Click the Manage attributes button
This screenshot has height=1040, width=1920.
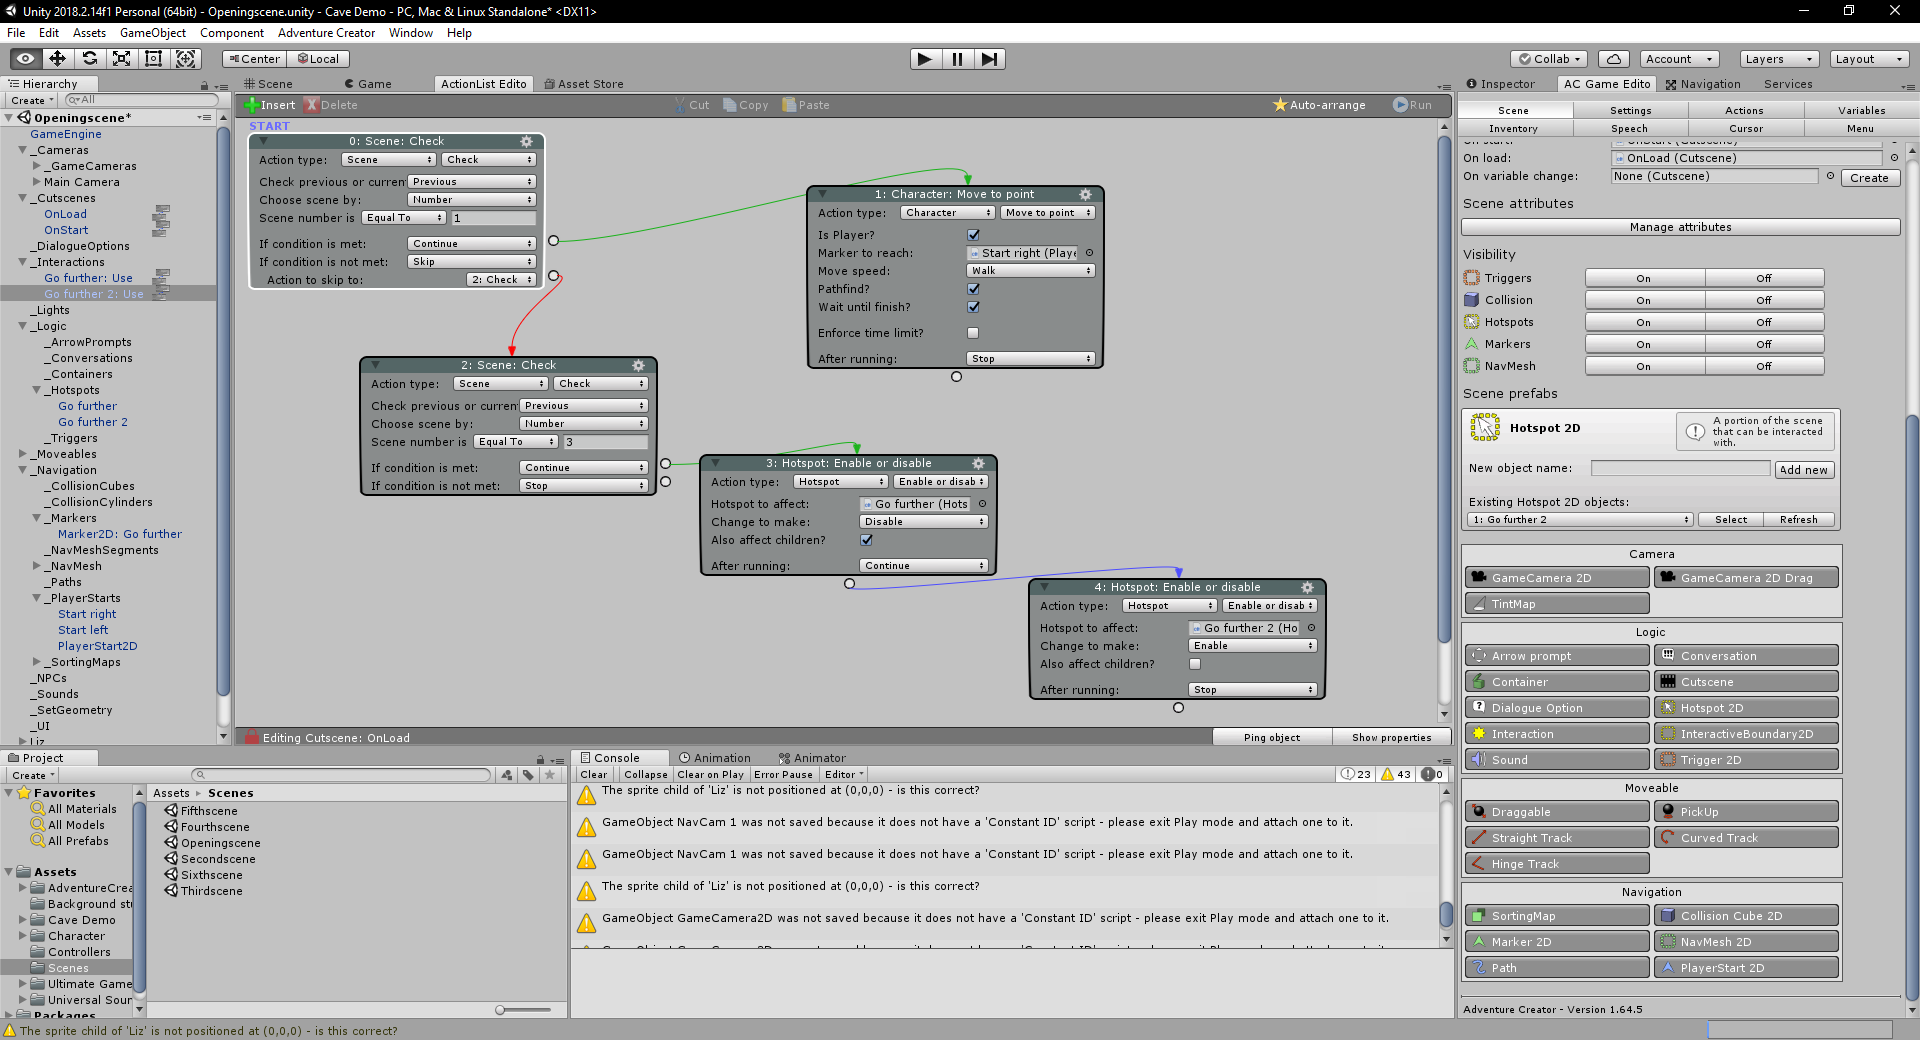tap(1680, 227)
